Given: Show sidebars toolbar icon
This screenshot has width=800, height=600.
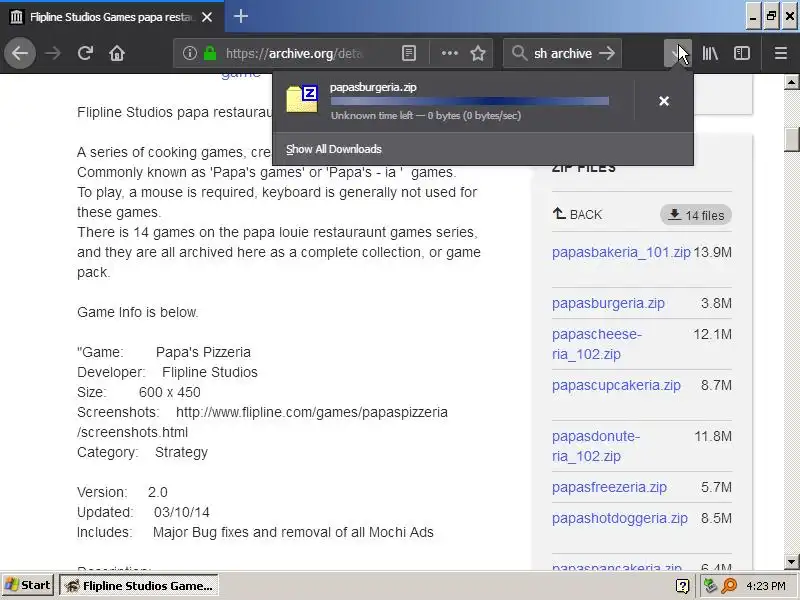Looking at the screenshot, I should 741,53.
